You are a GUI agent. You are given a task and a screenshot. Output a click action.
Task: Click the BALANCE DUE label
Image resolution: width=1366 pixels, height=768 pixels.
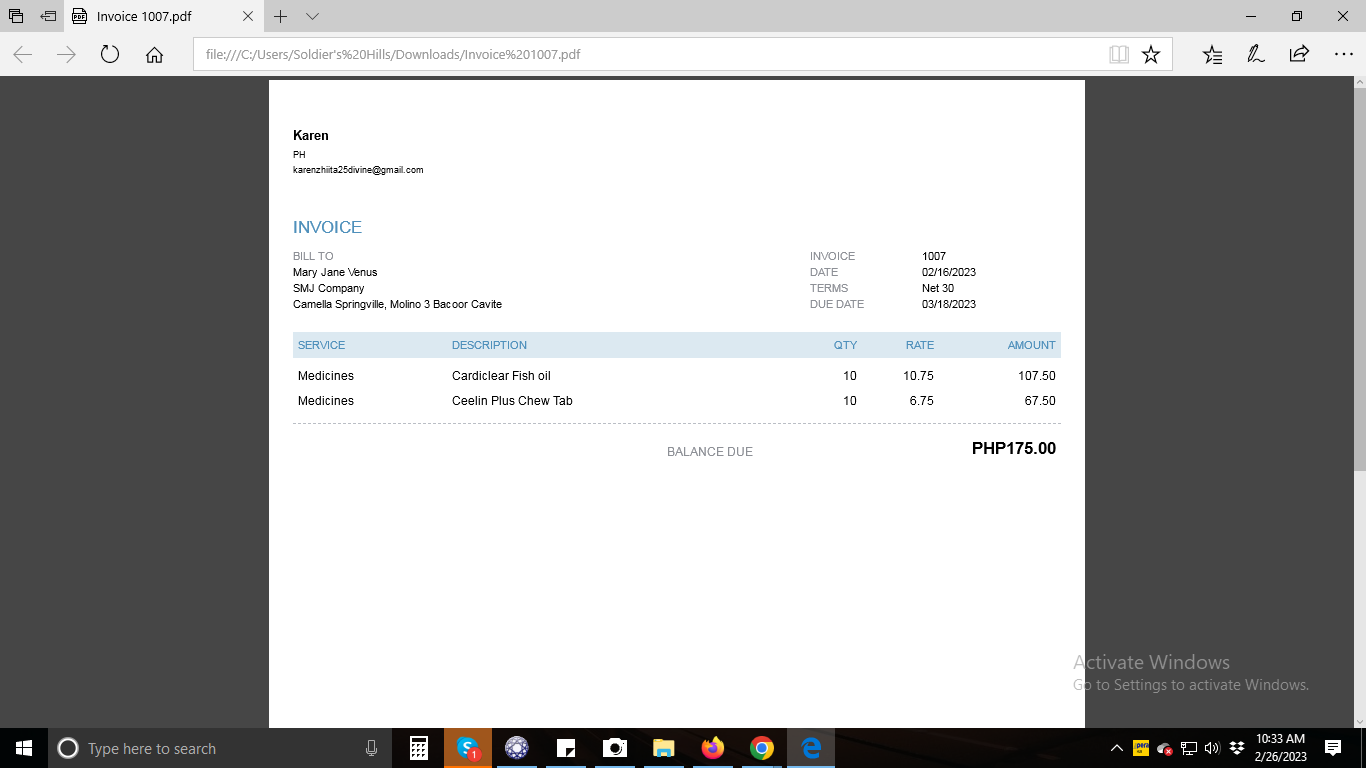710,452
